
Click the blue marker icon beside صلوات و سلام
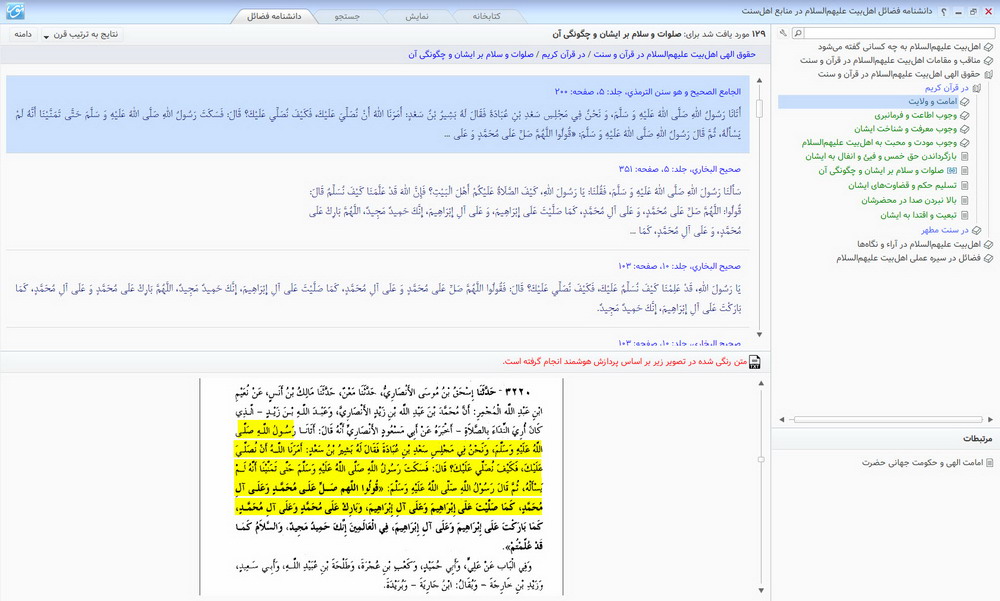952,171
